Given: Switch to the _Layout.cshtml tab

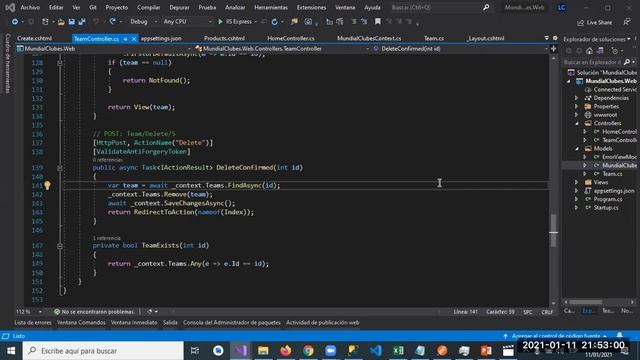Looking at the screenshot, I should pos(486,38).
